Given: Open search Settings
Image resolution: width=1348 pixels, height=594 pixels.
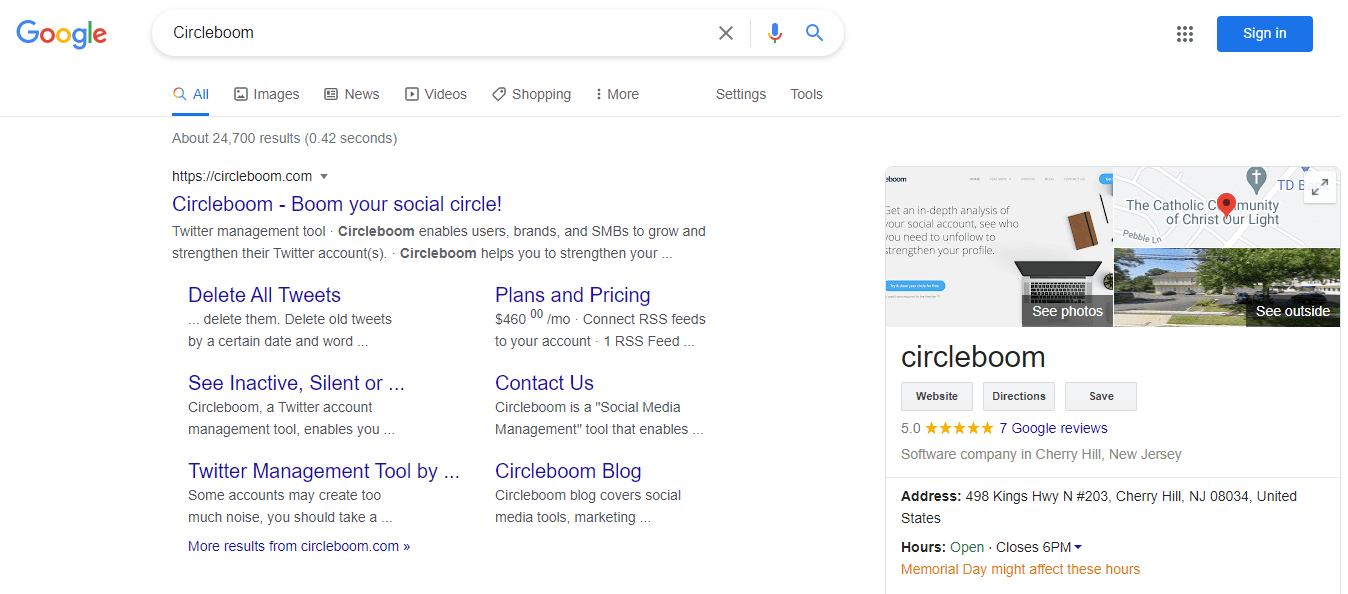Looking at the screenshot, I should tap(741, 94).
